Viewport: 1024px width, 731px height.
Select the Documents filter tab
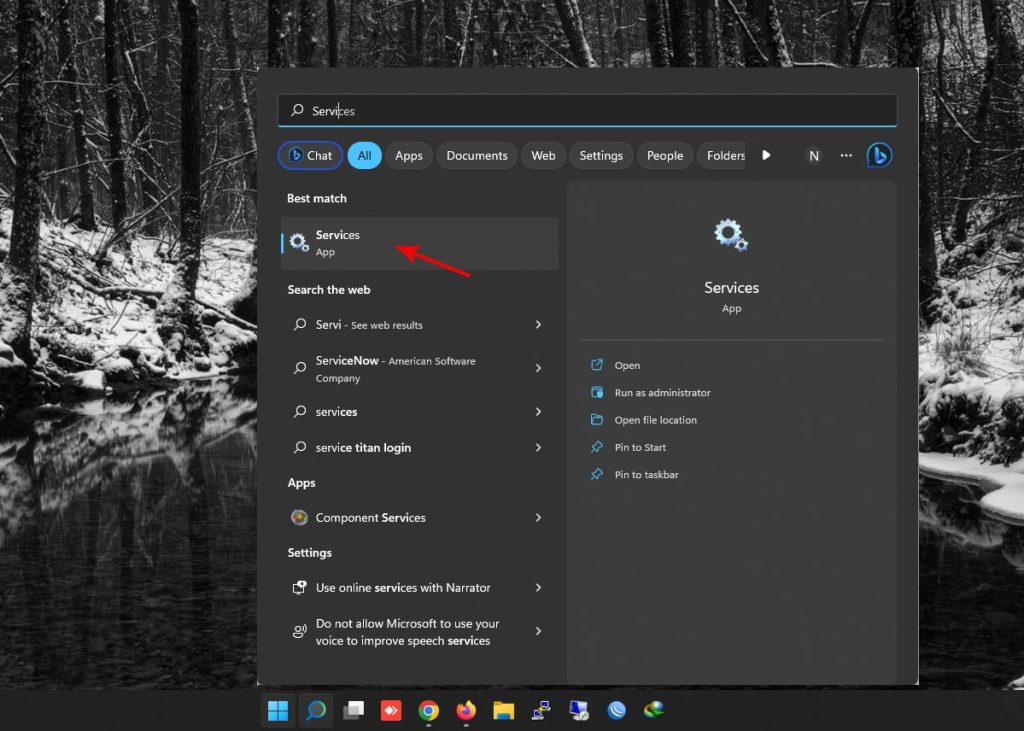point(476,156)
